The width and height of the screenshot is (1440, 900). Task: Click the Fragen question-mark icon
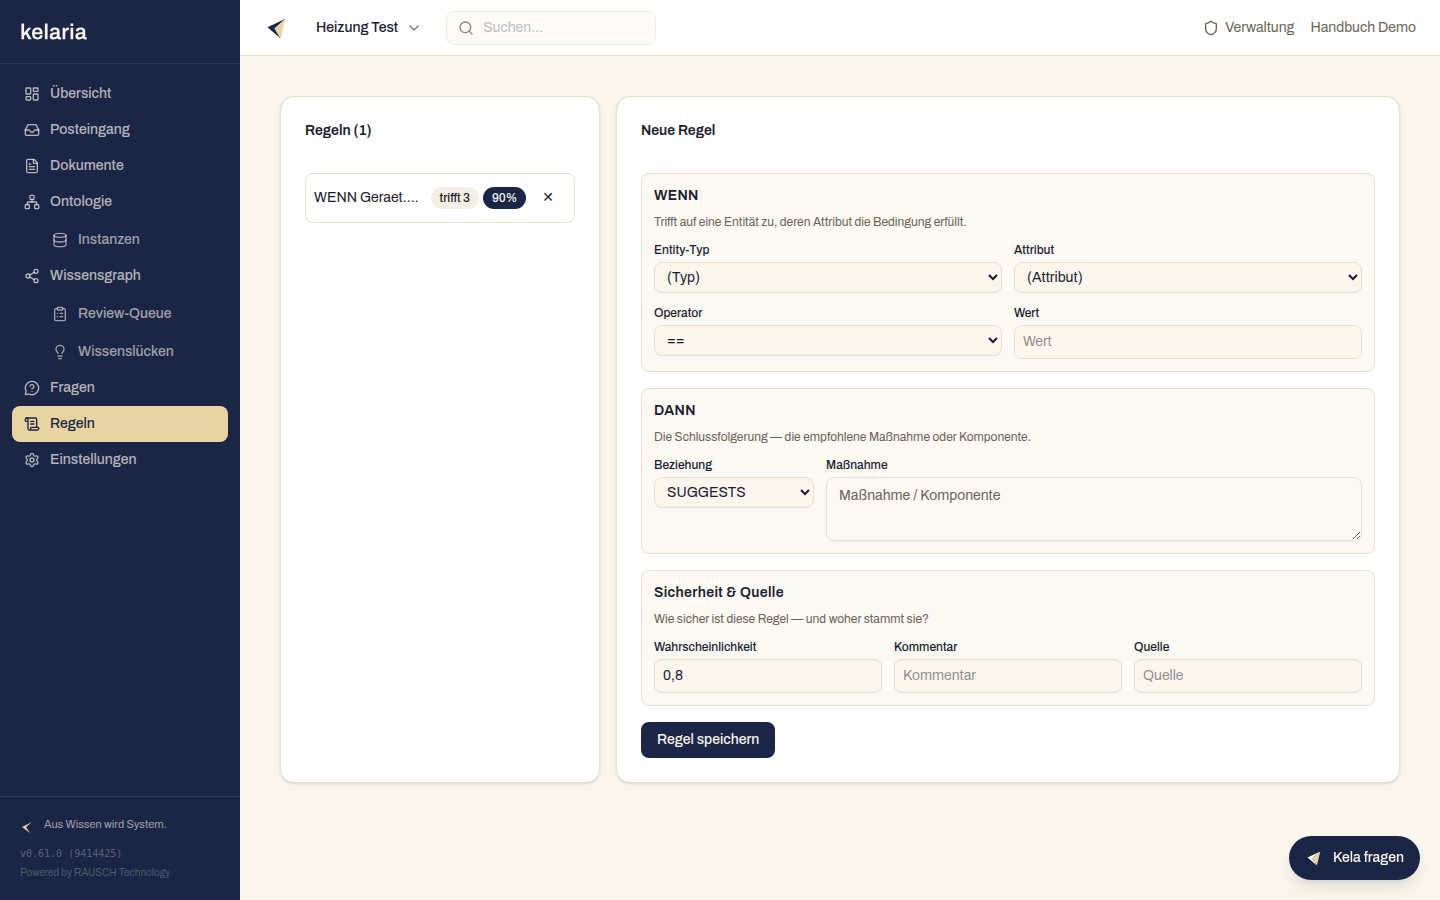32,388
